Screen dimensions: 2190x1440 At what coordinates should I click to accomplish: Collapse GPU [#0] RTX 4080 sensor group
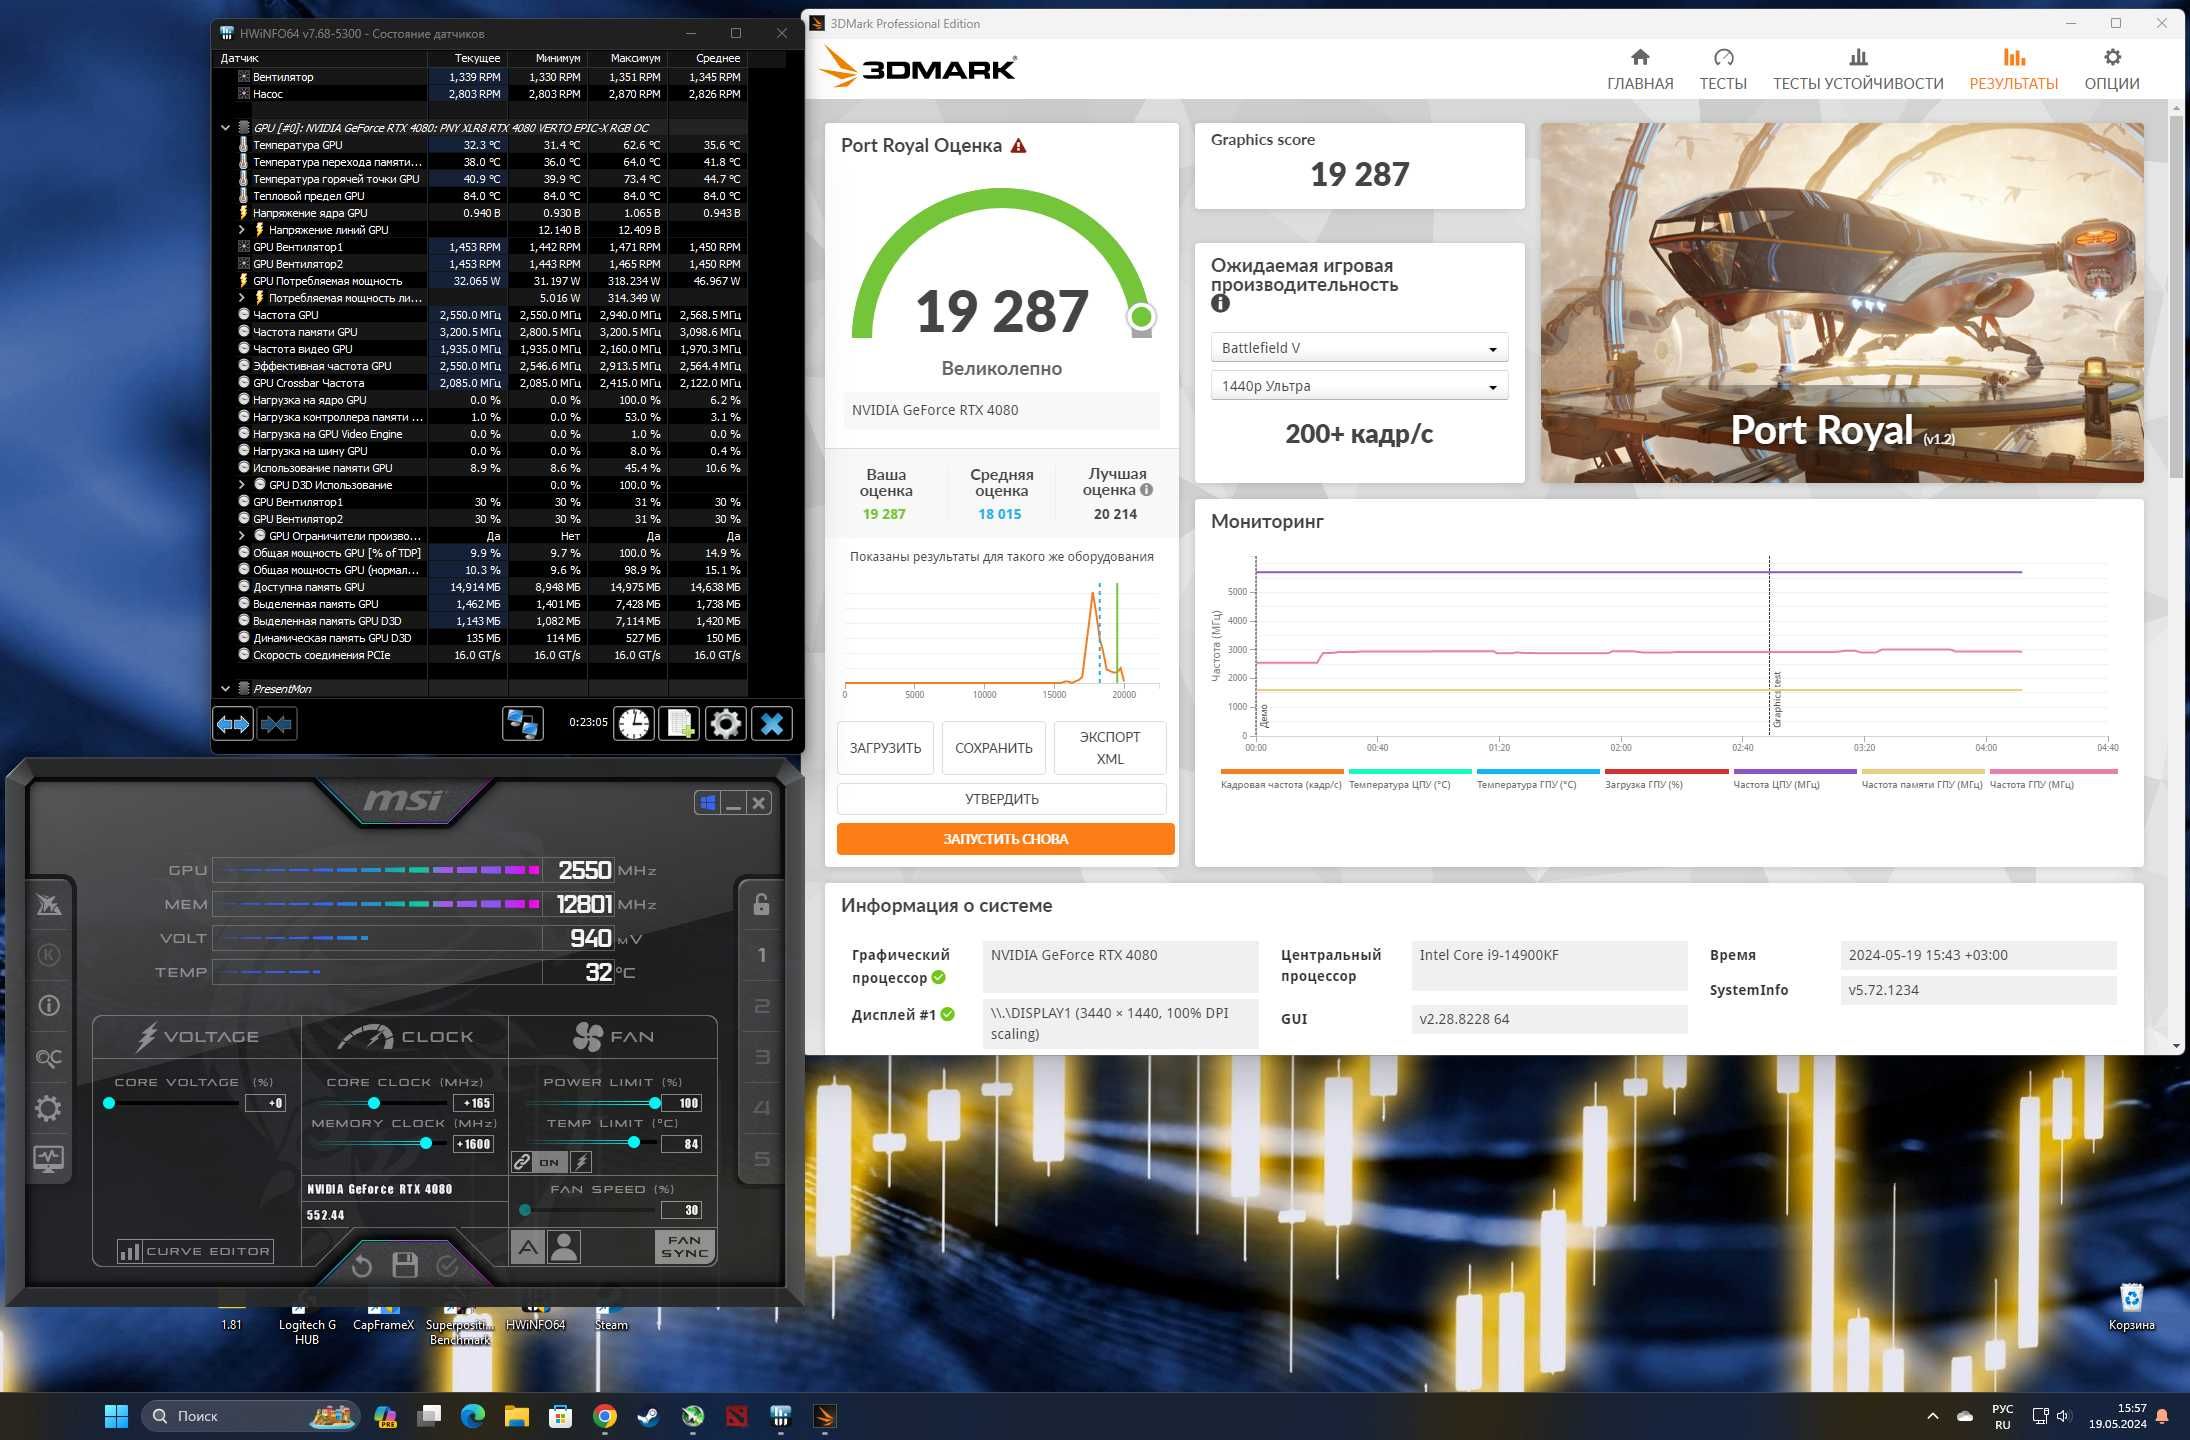[x=225, y=128]
